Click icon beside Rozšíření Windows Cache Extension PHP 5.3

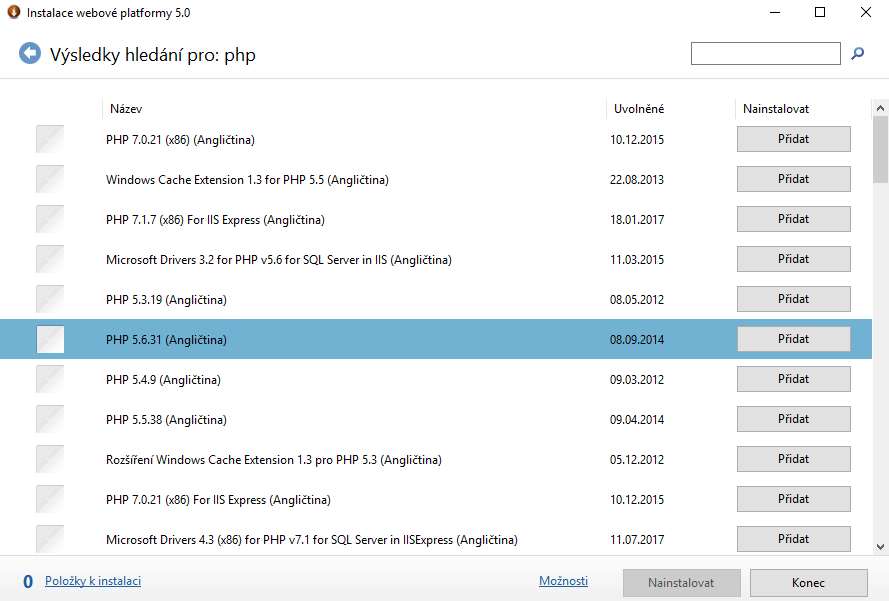pyautogui.click(x=50, y=459)
